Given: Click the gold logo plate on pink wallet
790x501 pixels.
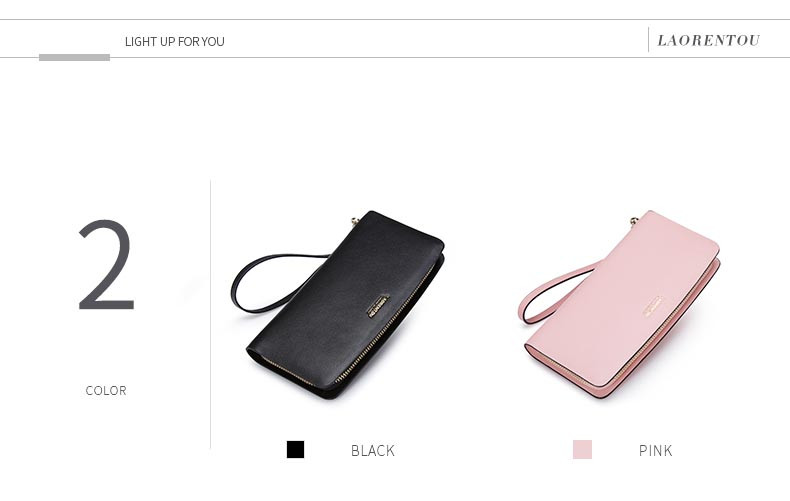Looking at the screenshot, I should (x=653, y=306).
